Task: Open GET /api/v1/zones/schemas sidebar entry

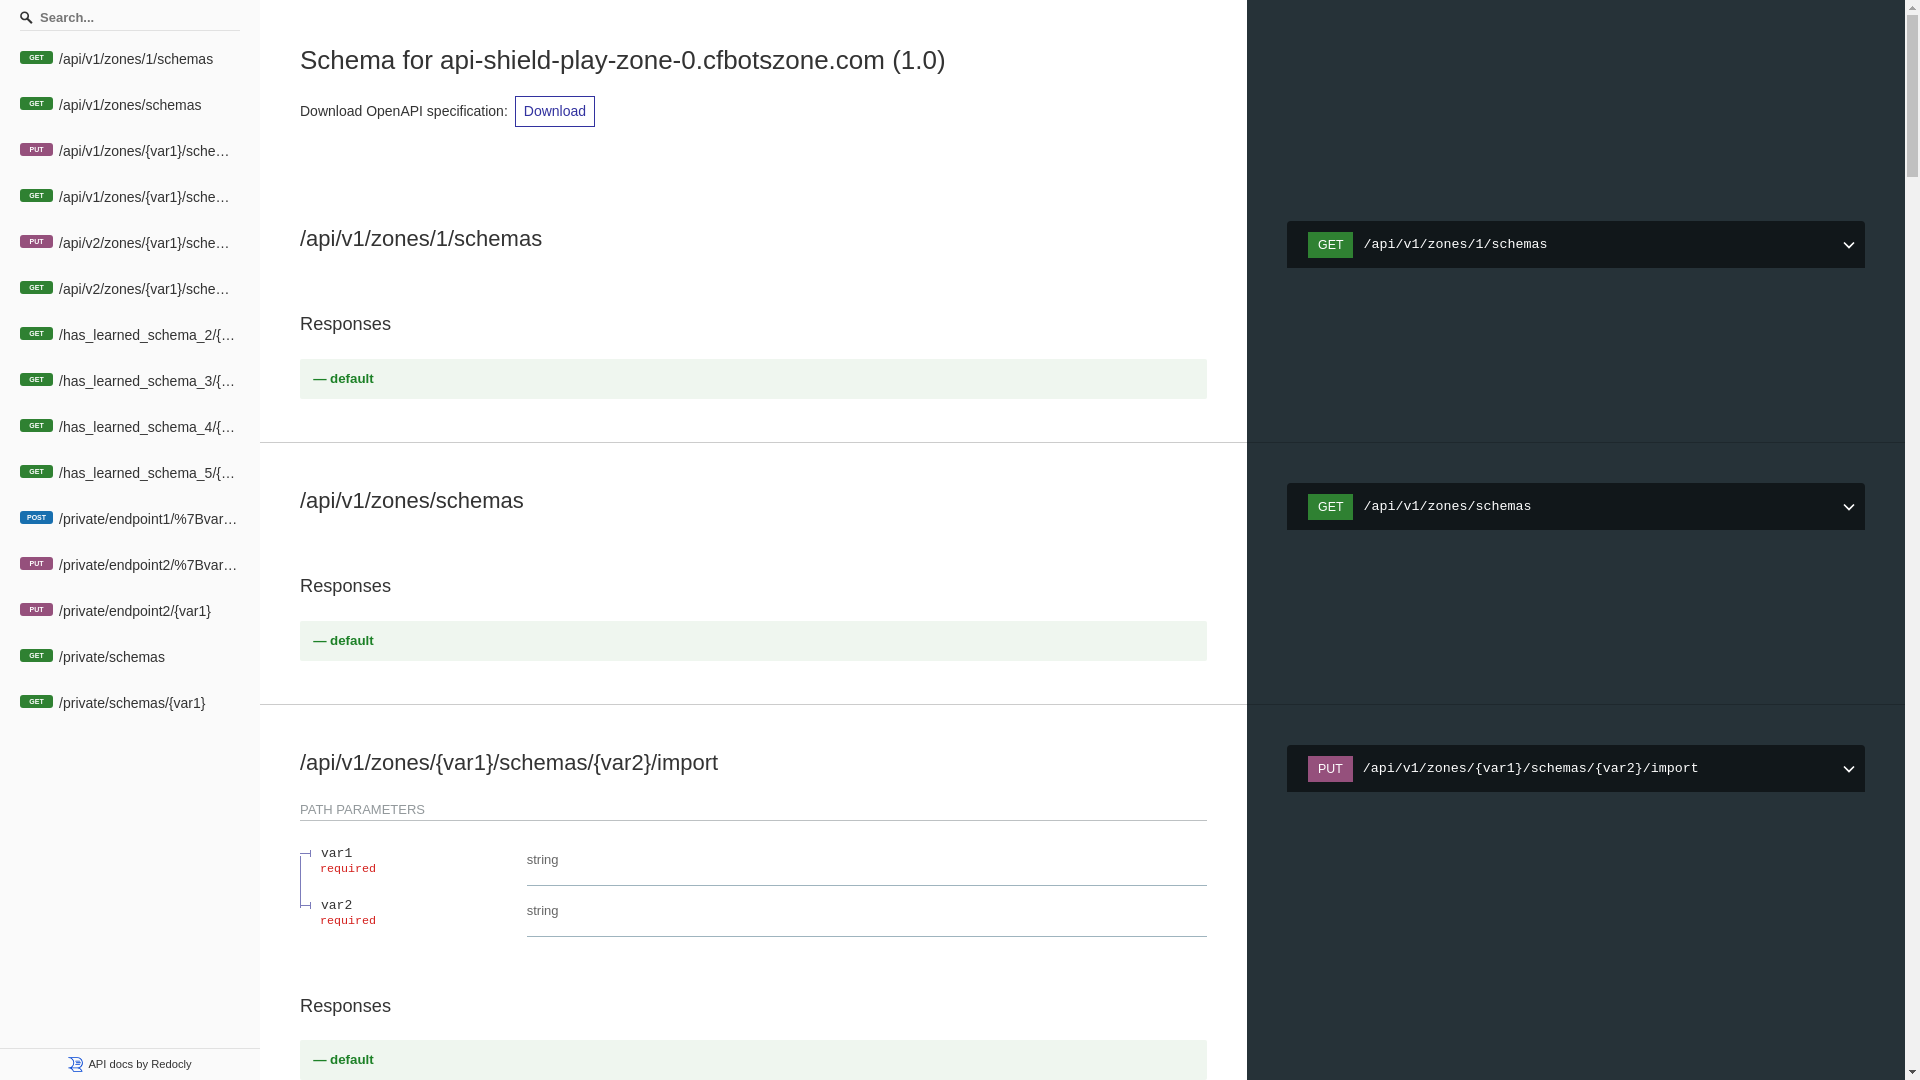Action: 130,105
